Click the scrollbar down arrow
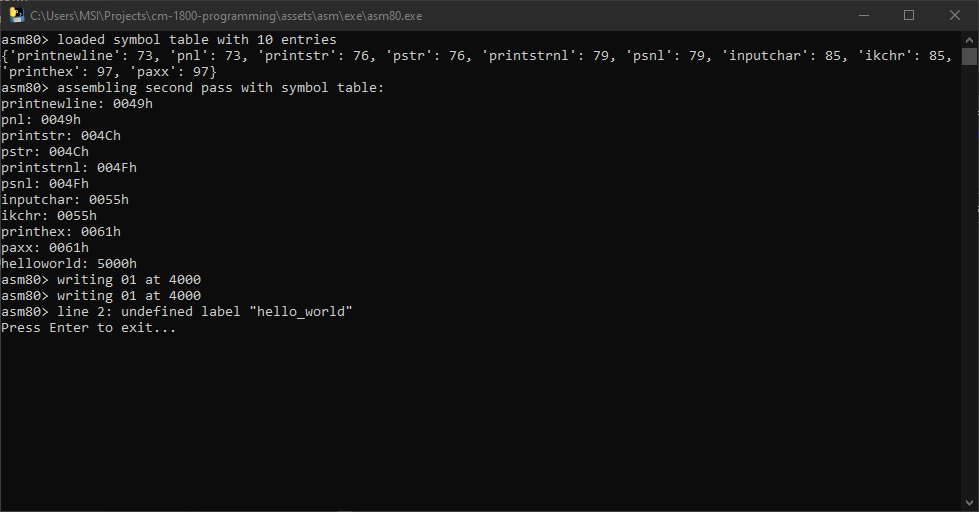 [969, 503]
